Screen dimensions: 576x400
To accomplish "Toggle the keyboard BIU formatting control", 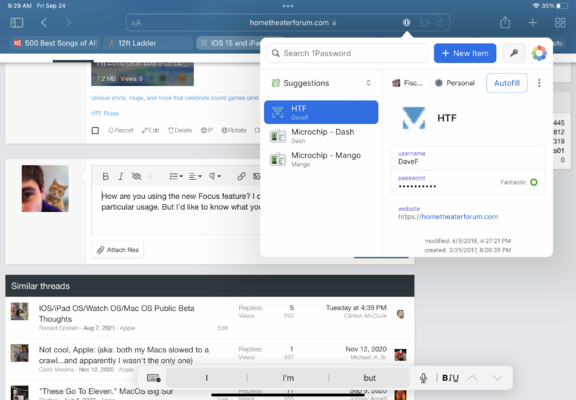I will pos(450,378).
